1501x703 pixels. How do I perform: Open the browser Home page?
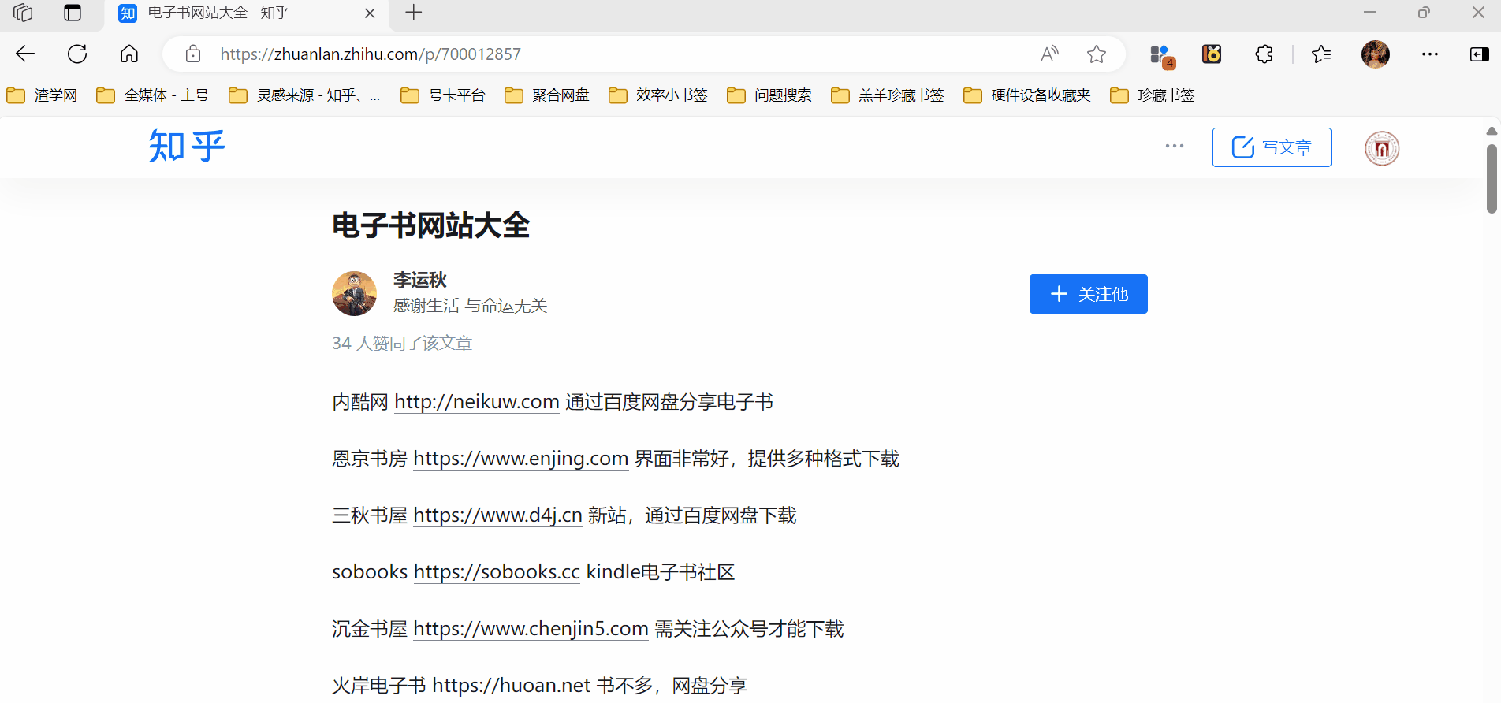point(129,54)
